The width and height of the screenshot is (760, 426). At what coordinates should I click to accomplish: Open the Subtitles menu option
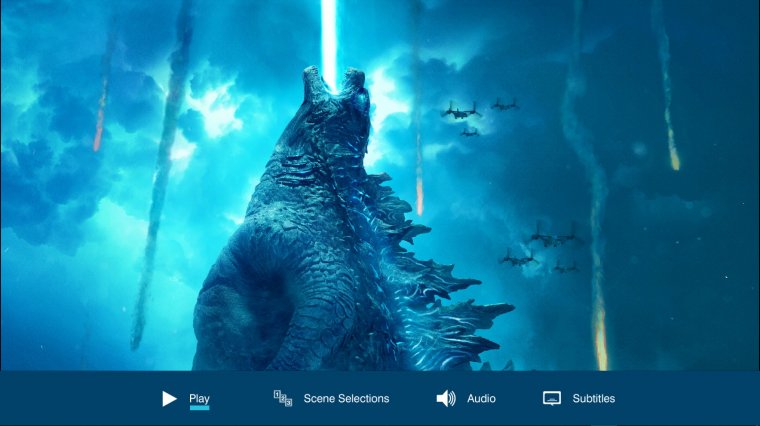[x=594, y=398]
